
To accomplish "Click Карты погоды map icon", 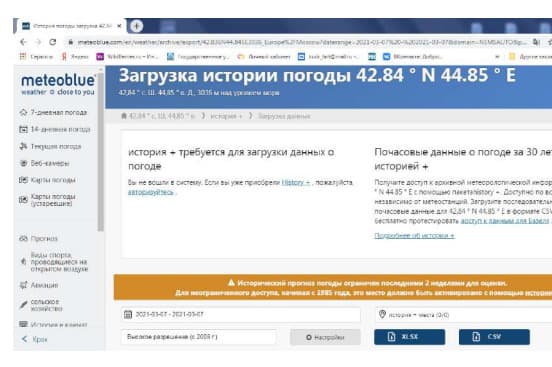I will click(x=23, y=180).
